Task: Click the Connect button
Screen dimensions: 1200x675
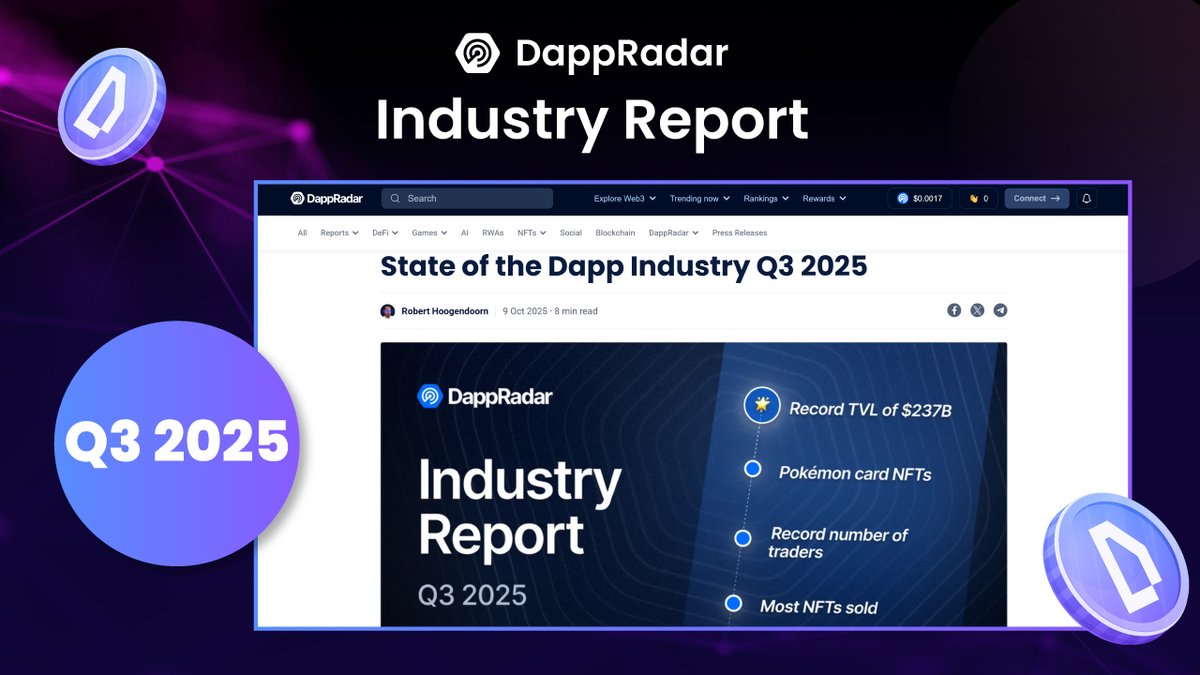Action: tap(1037, 198)
